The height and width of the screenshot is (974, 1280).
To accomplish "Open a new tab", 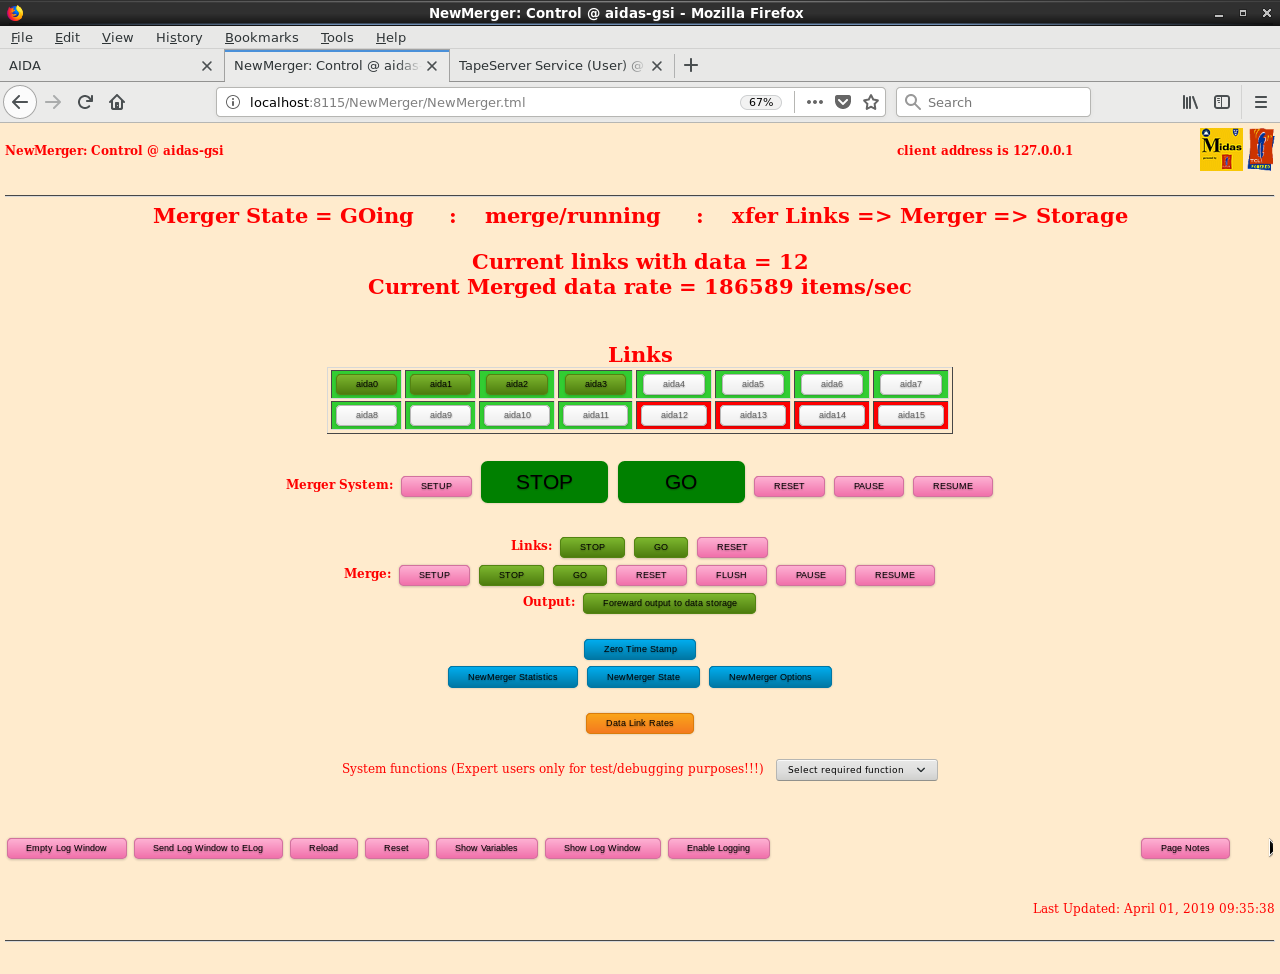I will pyautogui.click(x=691, y=65).
